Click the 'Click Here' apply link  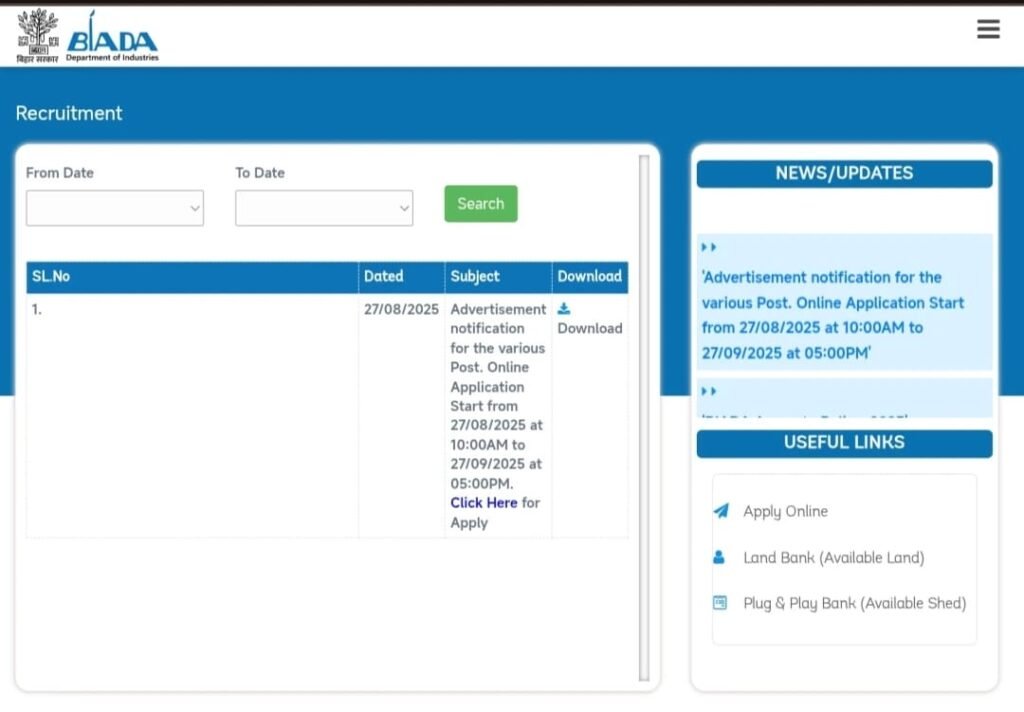[x=484, y=503]
